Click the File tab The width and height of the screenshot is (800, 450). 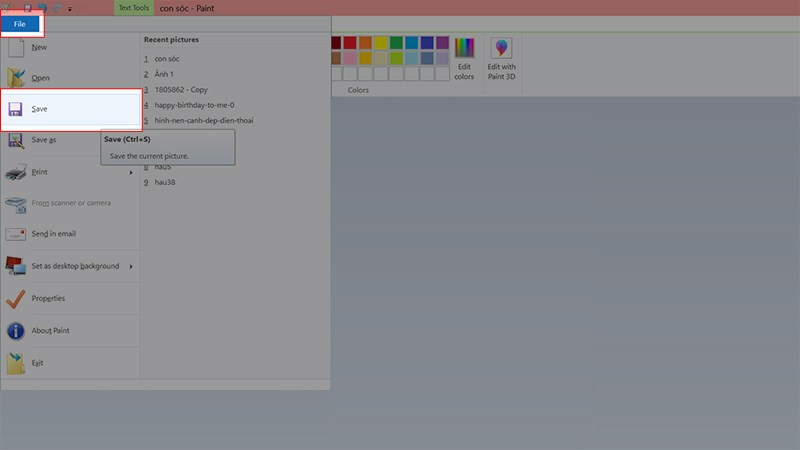[x=21, y=24]
